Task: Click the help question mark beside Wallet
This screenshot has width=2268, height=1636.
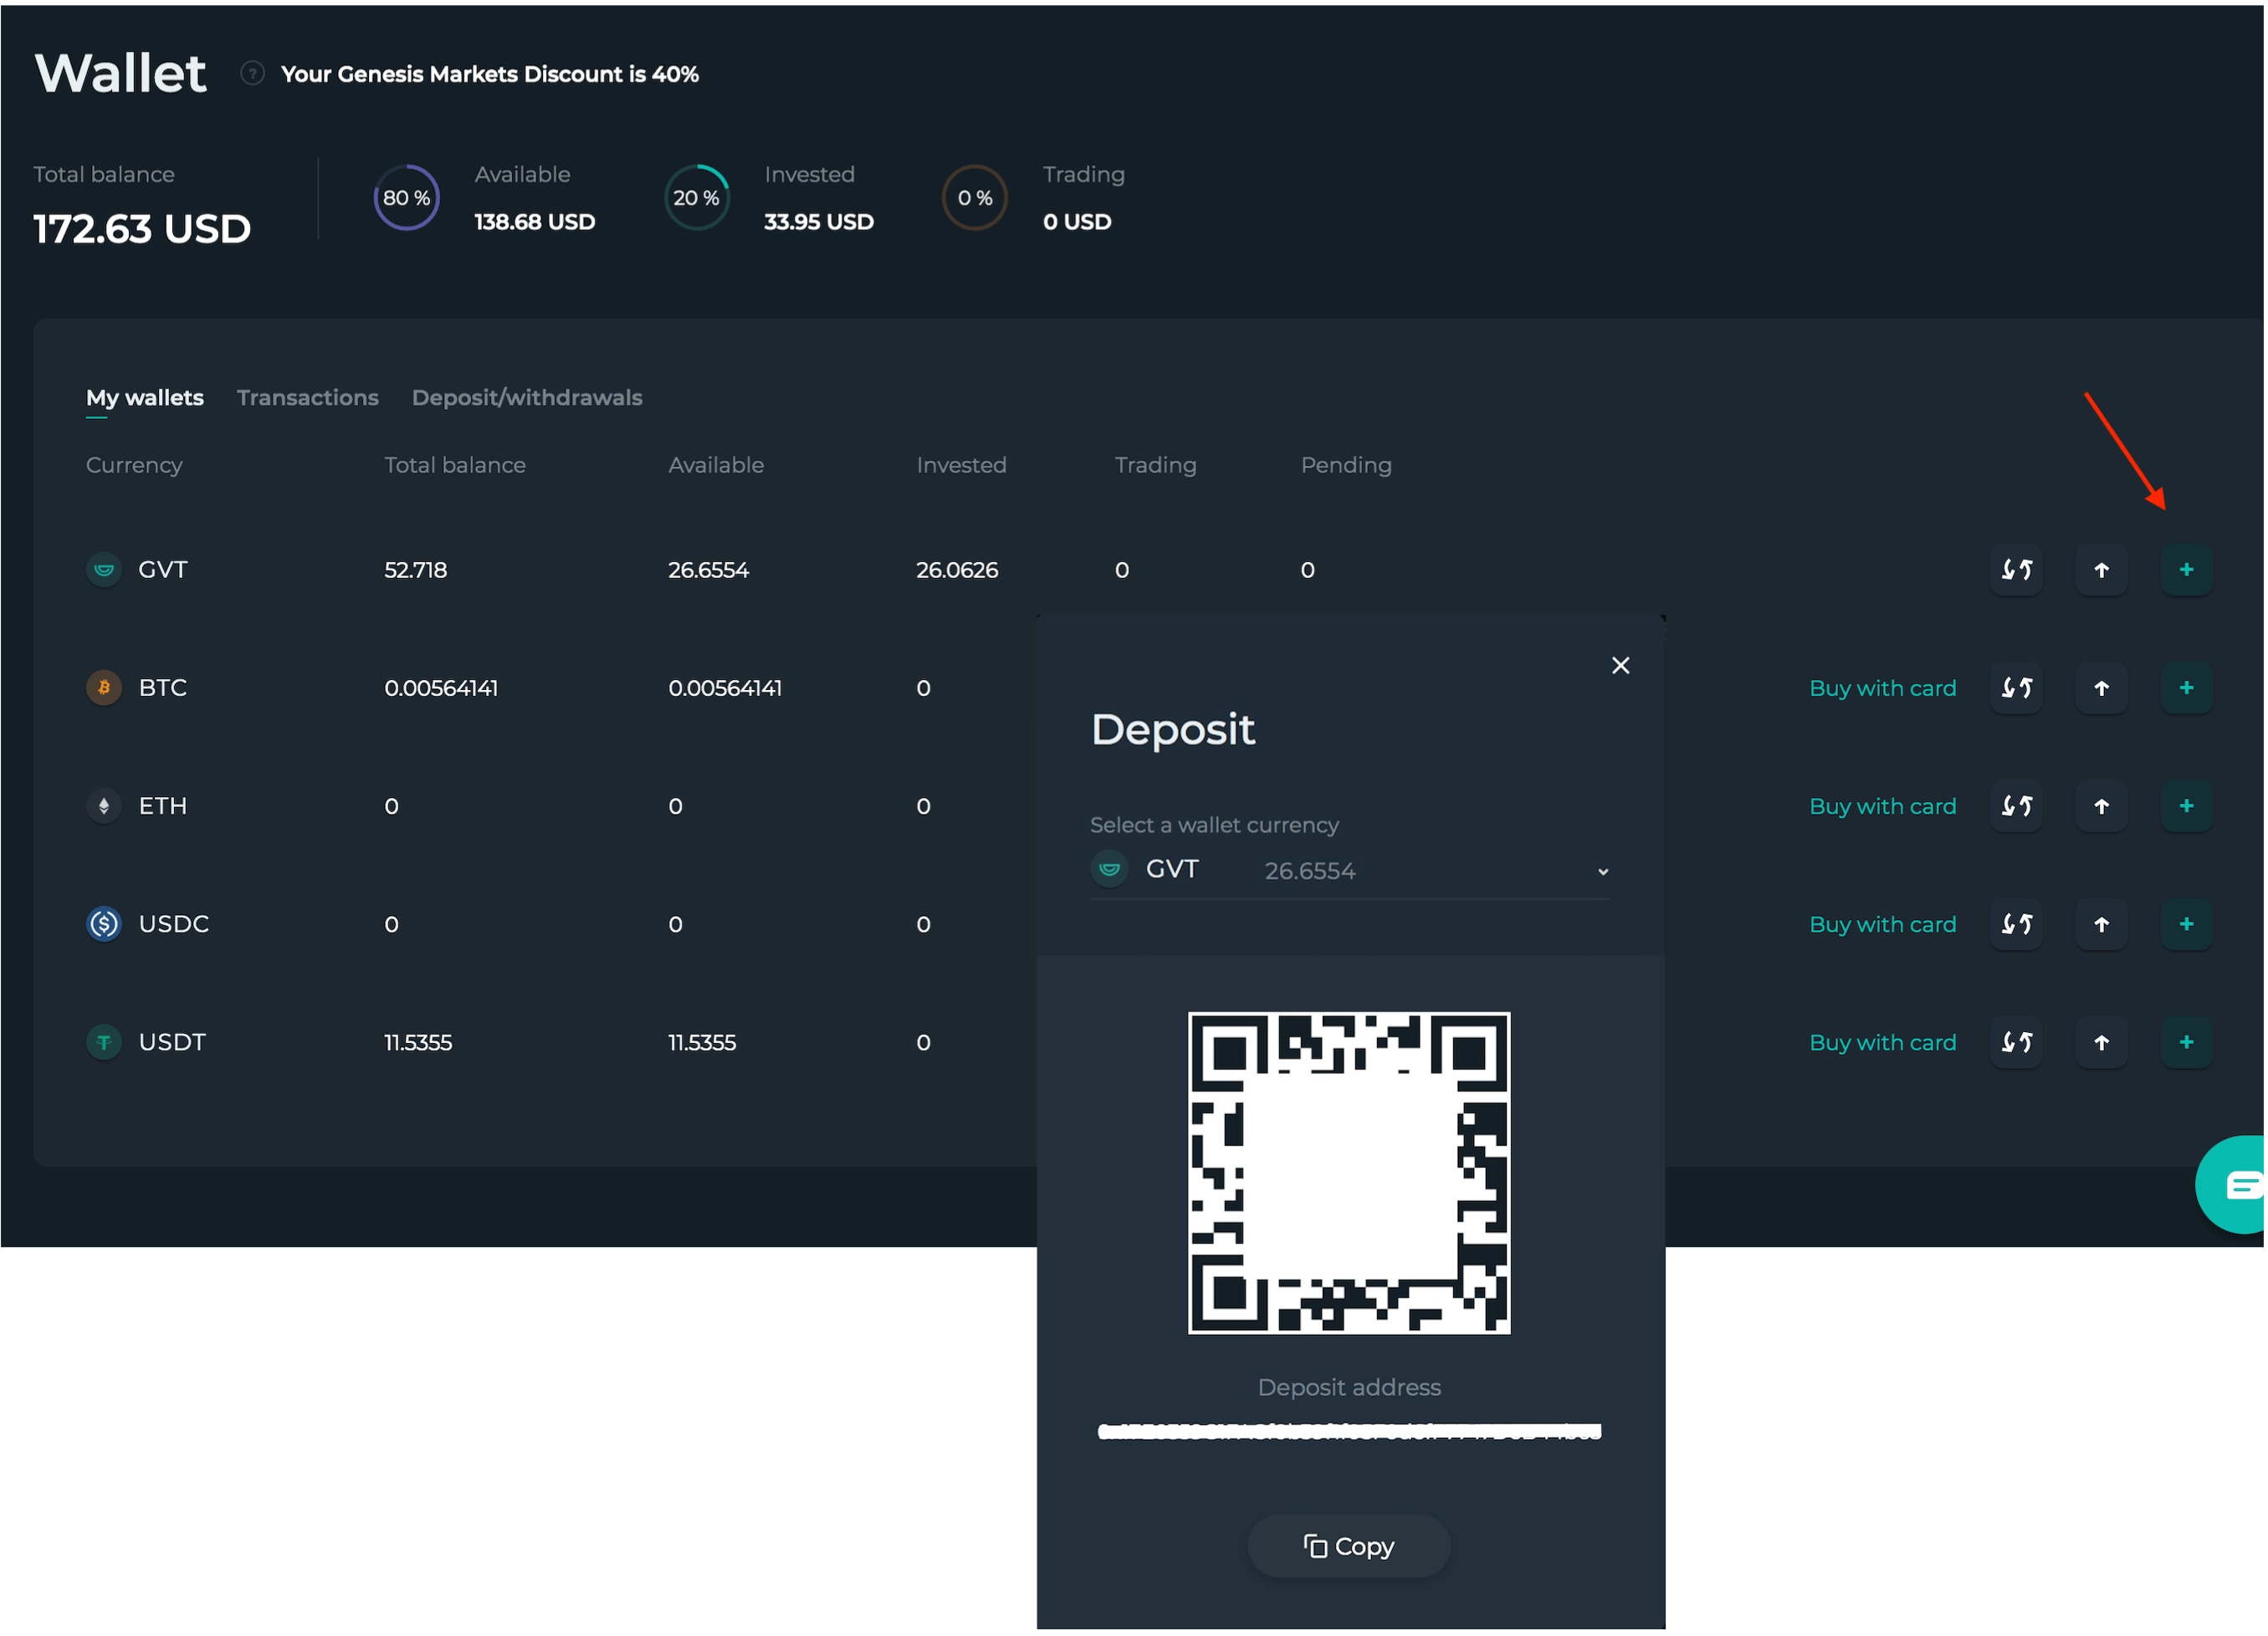Action: 253,73
